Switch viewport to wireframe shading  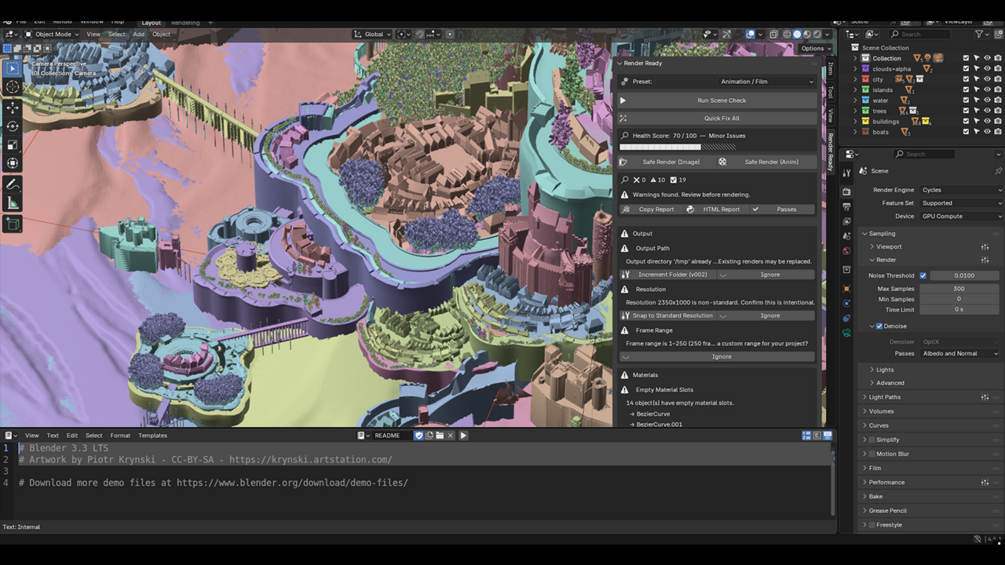tap(787, 35)
